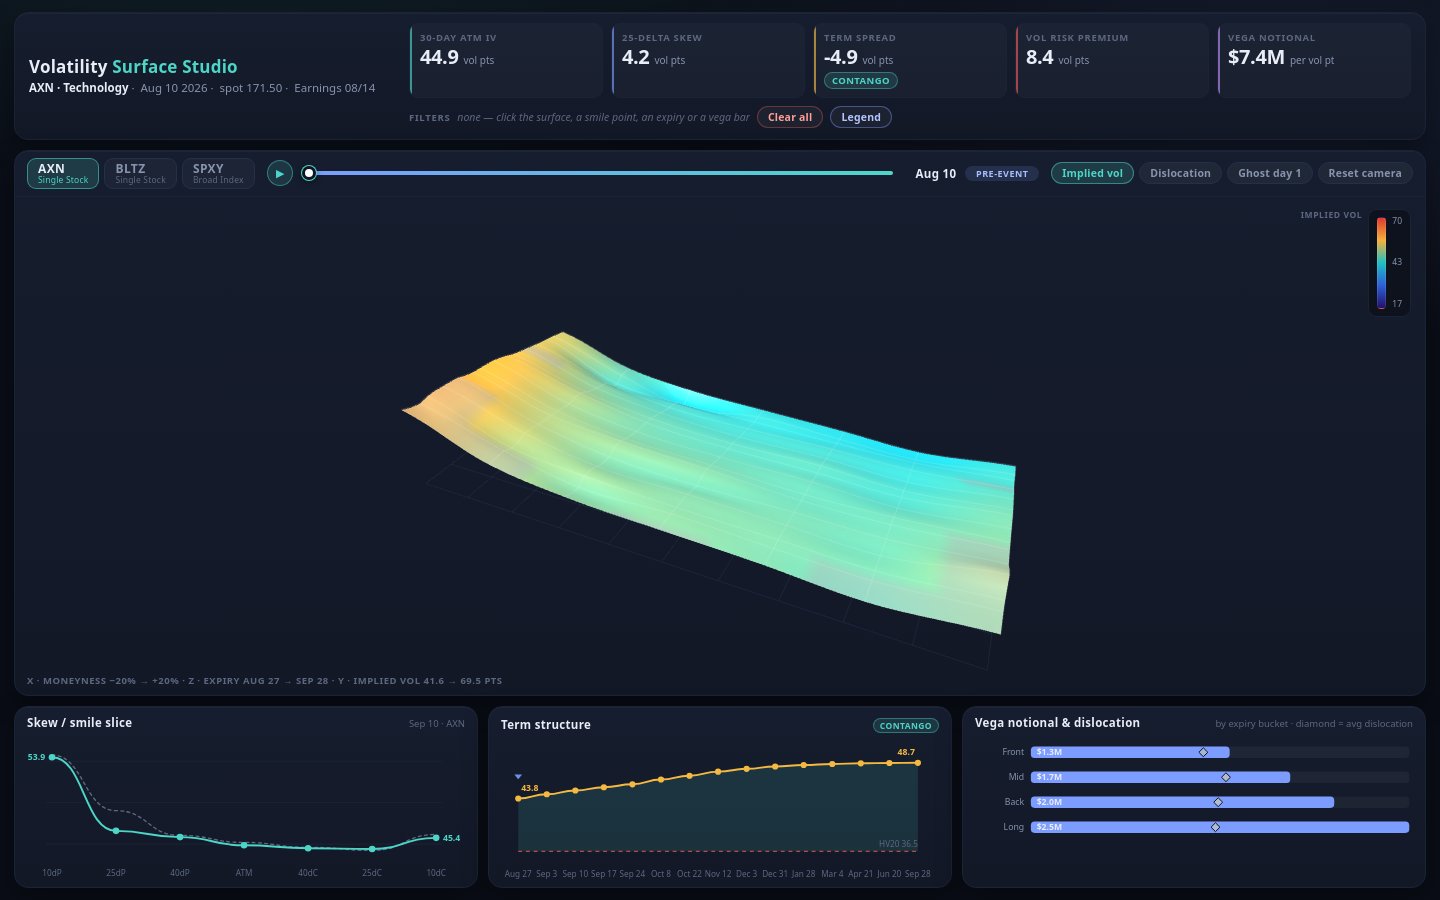Click the Back bucket $2.0M vega bar

(1182, 802)
